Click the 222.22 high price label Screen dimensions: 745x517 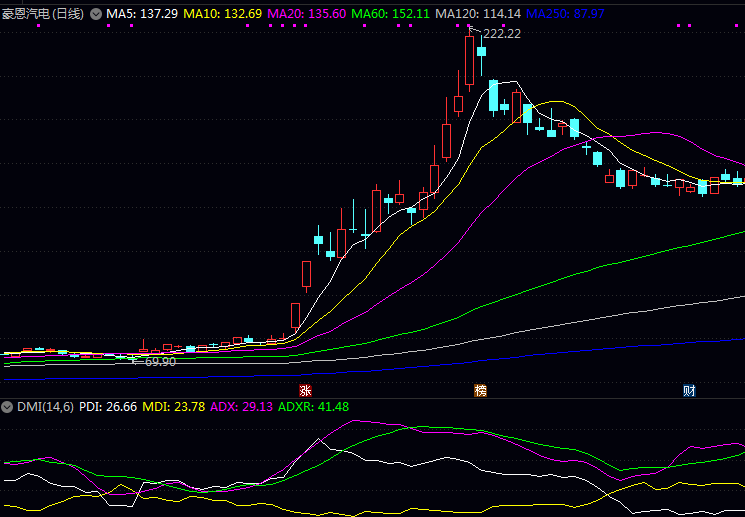click(502, 34)
